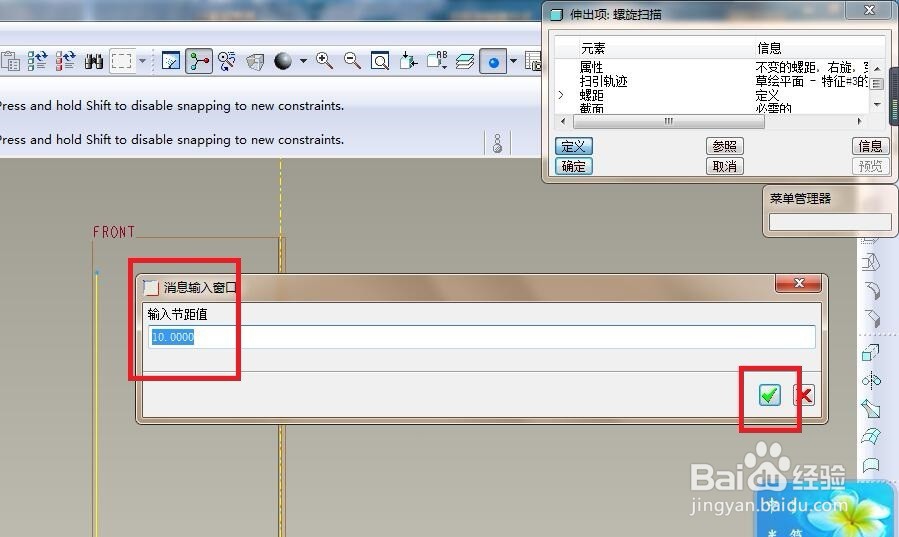Click the zoom out magnifier icon
The width and height of the screenshot is (899, 537).
tap(352, 61)
